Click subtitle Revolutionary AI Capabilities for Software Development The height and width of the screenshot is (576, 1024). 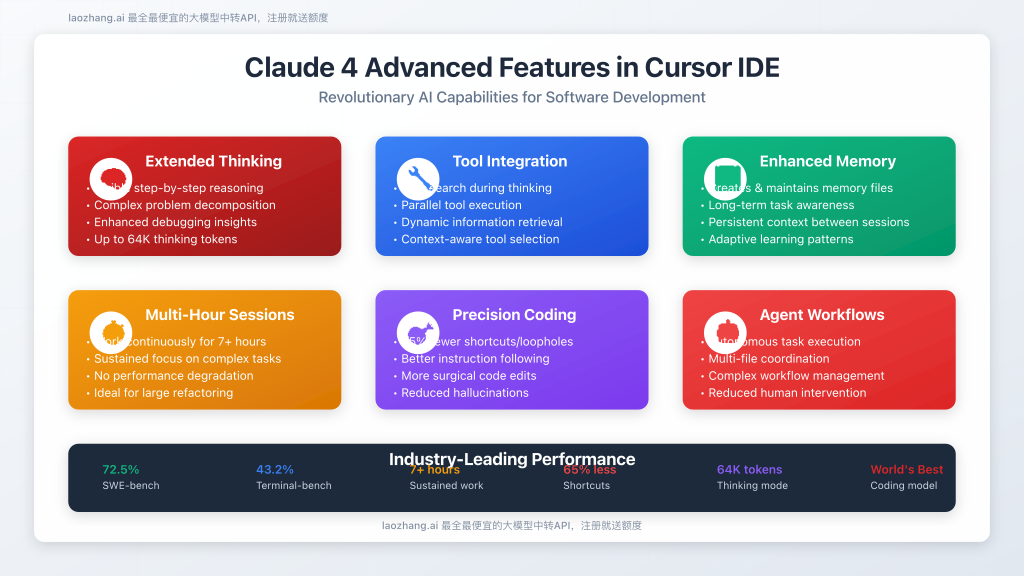point(512,97)
